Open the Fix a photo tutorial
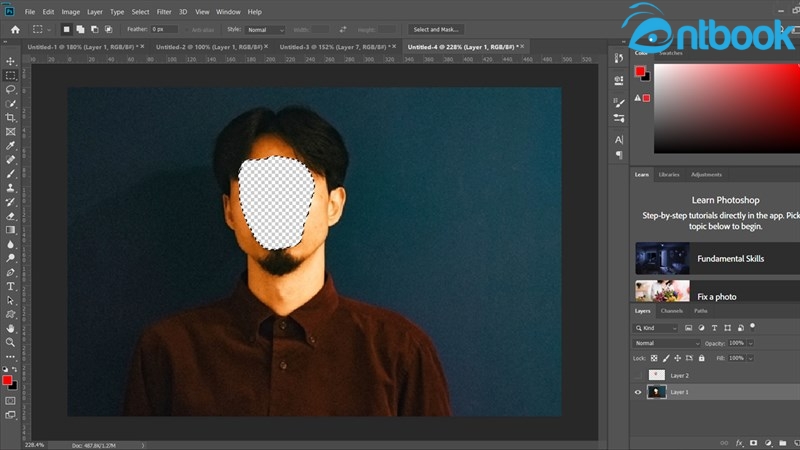This screenshot has height=450, width=800. click(x=717, y=291)
